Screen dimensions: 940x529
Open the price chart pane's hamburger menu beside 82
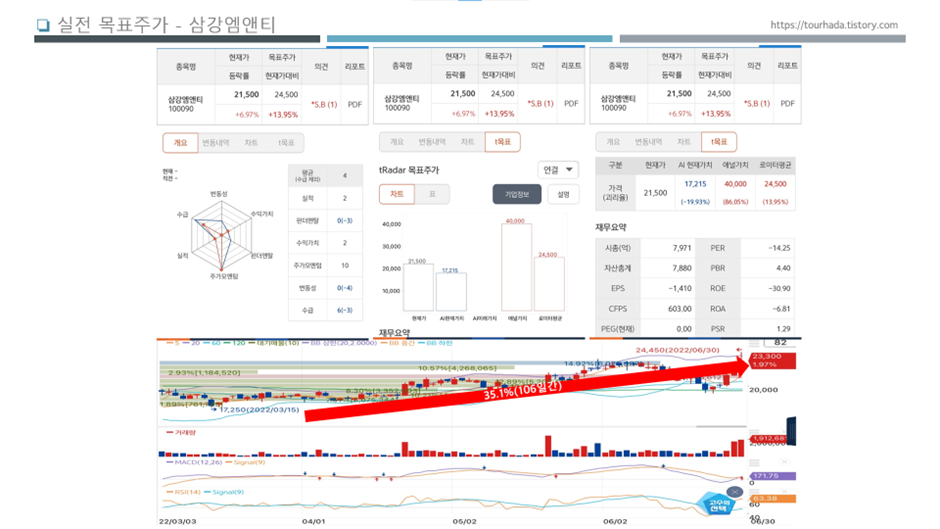(x=754, y=343)
